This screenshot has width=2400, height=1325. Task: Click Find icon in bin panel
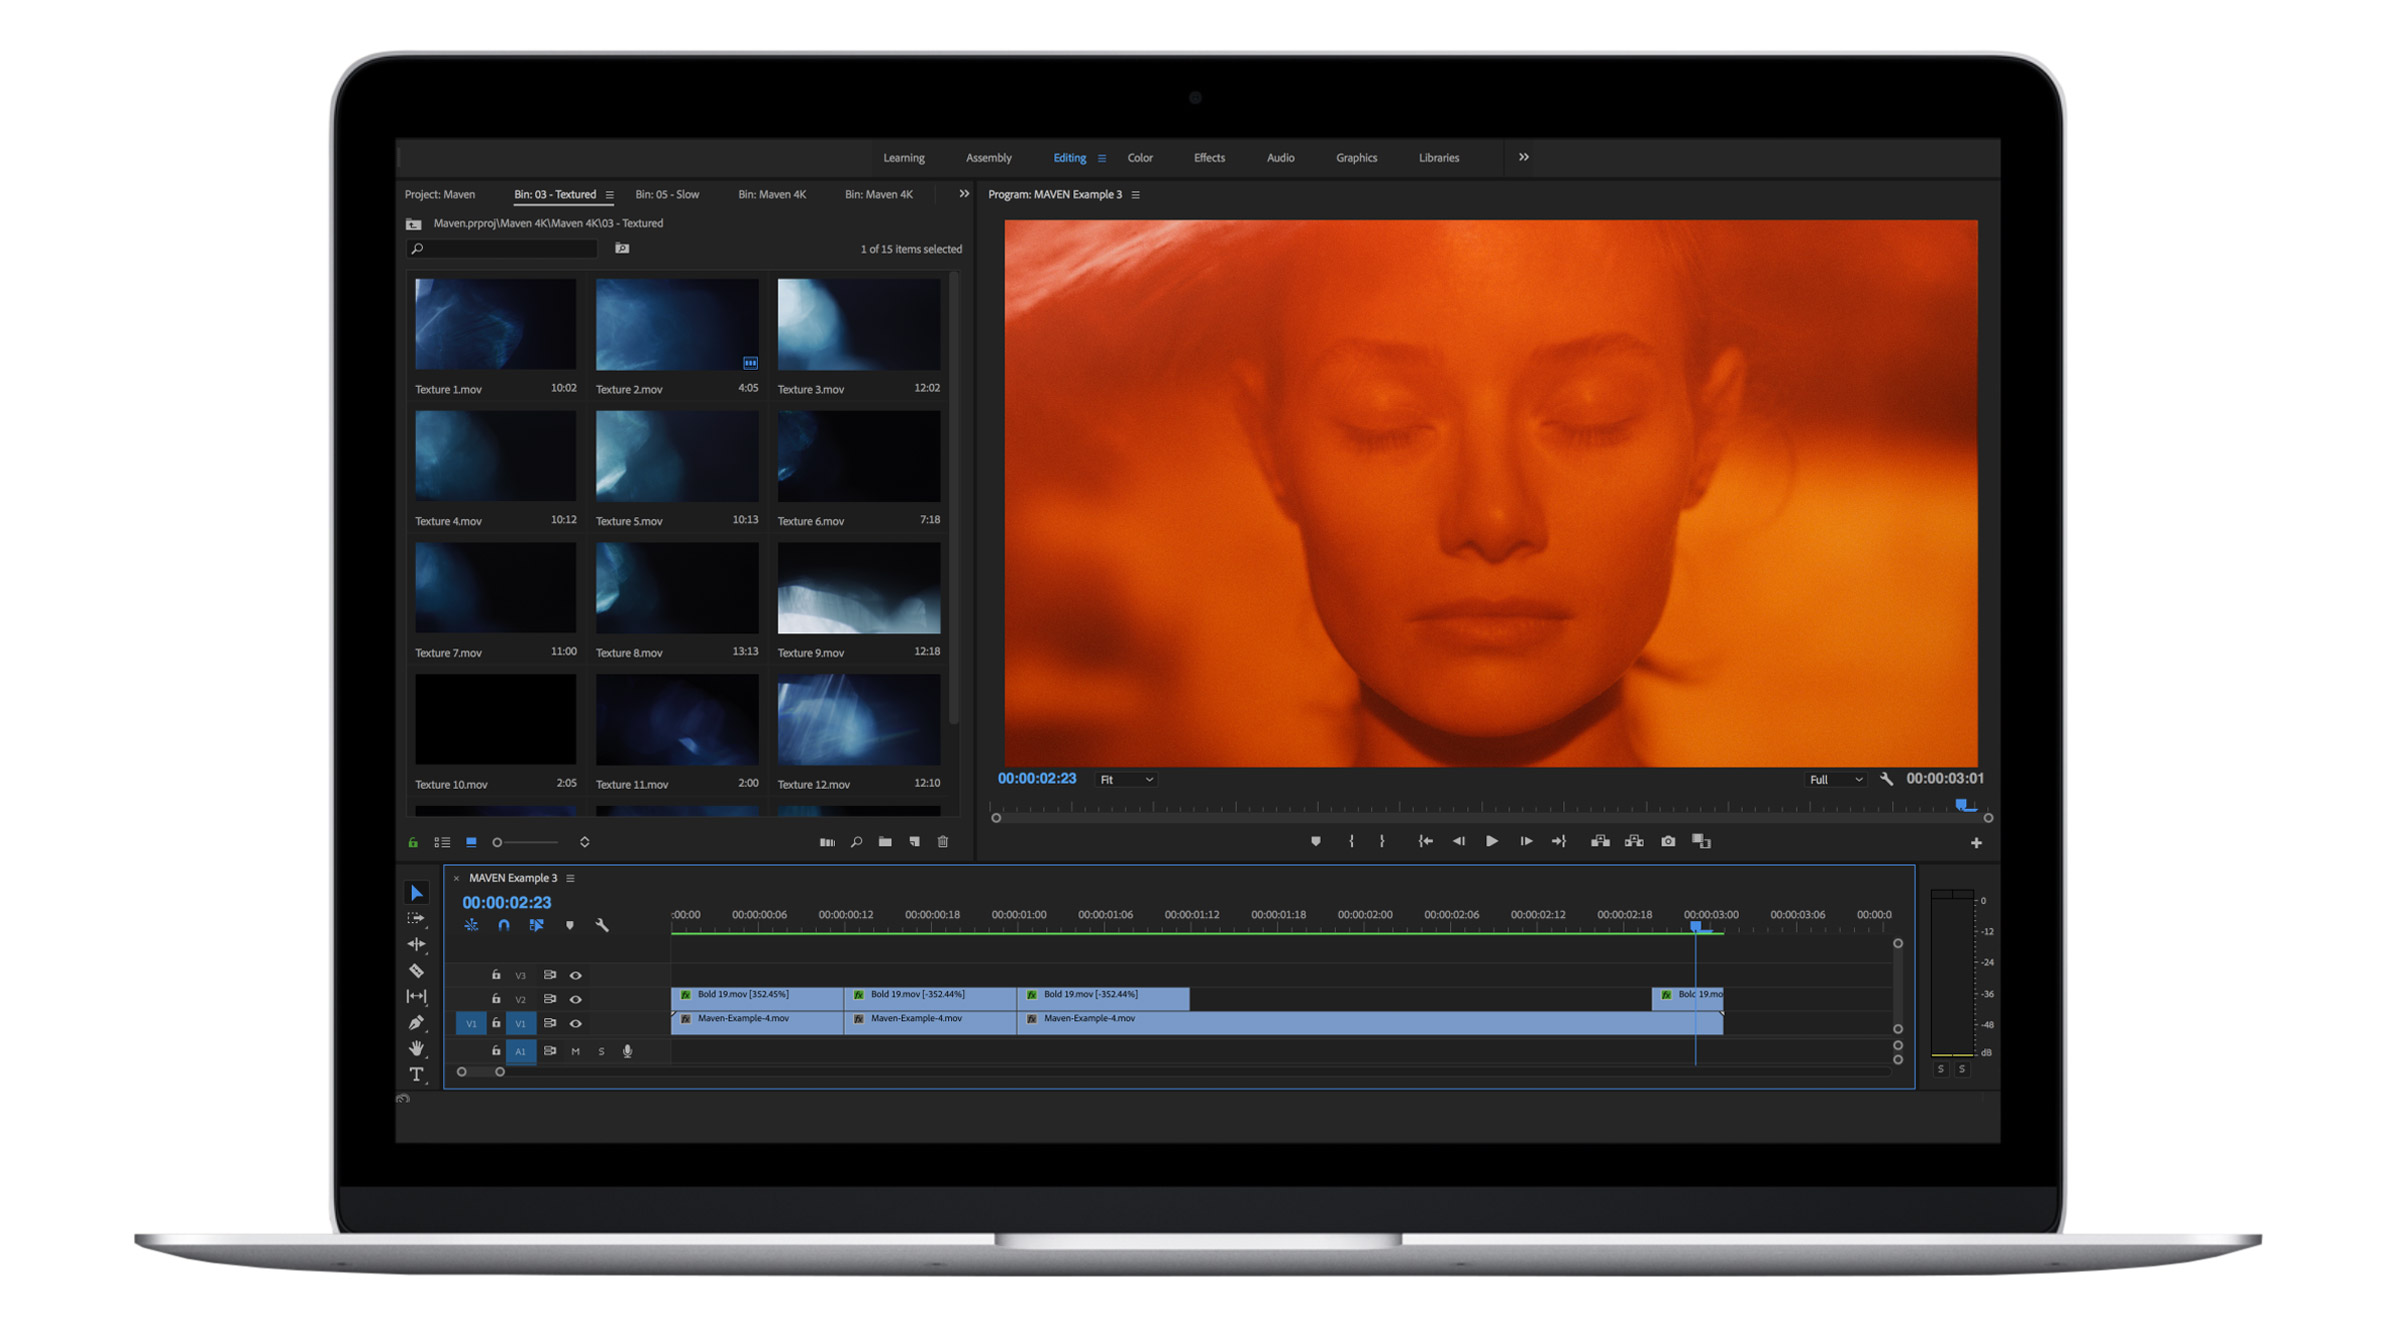point(856,842)
